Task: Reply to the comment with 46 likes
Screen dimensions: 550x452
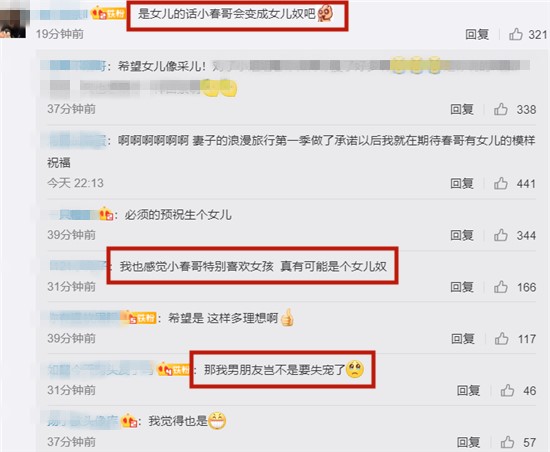Action: click(x=468, y=391)
